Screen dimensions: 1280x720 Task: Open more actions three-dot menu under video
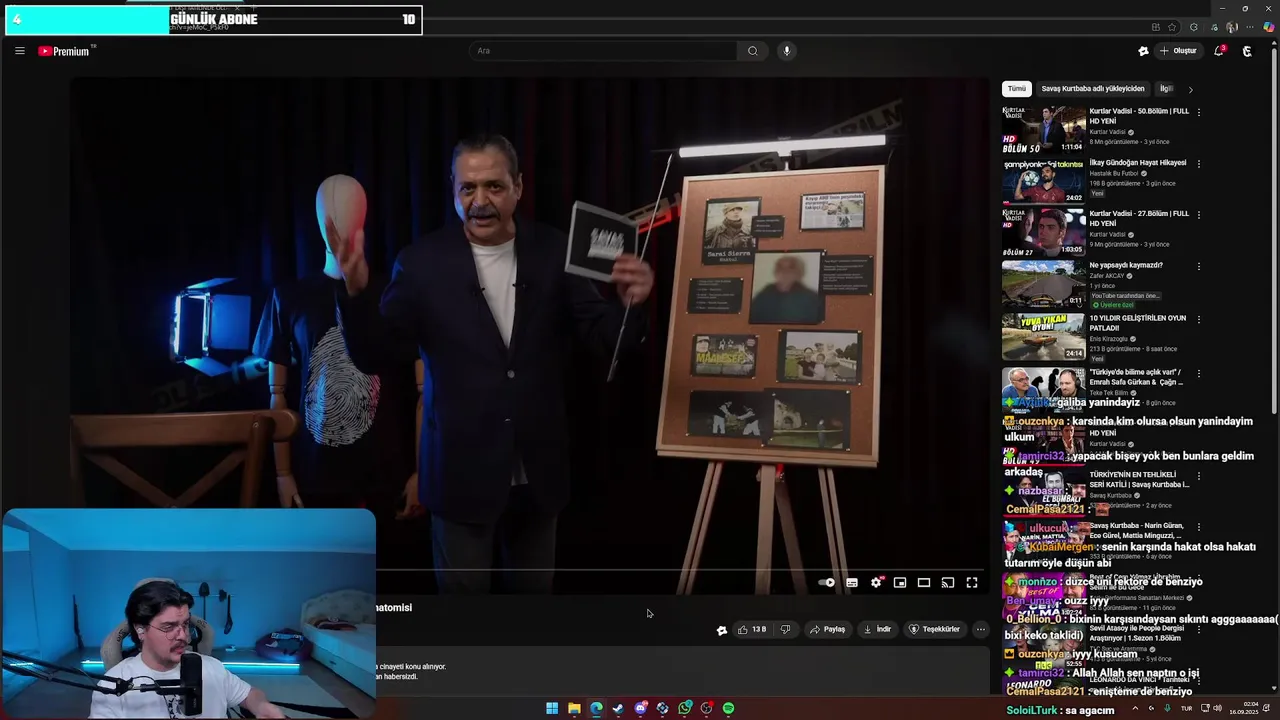980,629
